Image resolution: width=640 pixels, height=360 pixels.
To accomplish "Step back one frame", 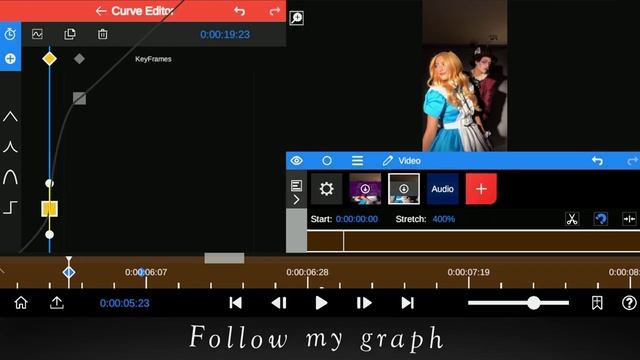I will (279, 303).
